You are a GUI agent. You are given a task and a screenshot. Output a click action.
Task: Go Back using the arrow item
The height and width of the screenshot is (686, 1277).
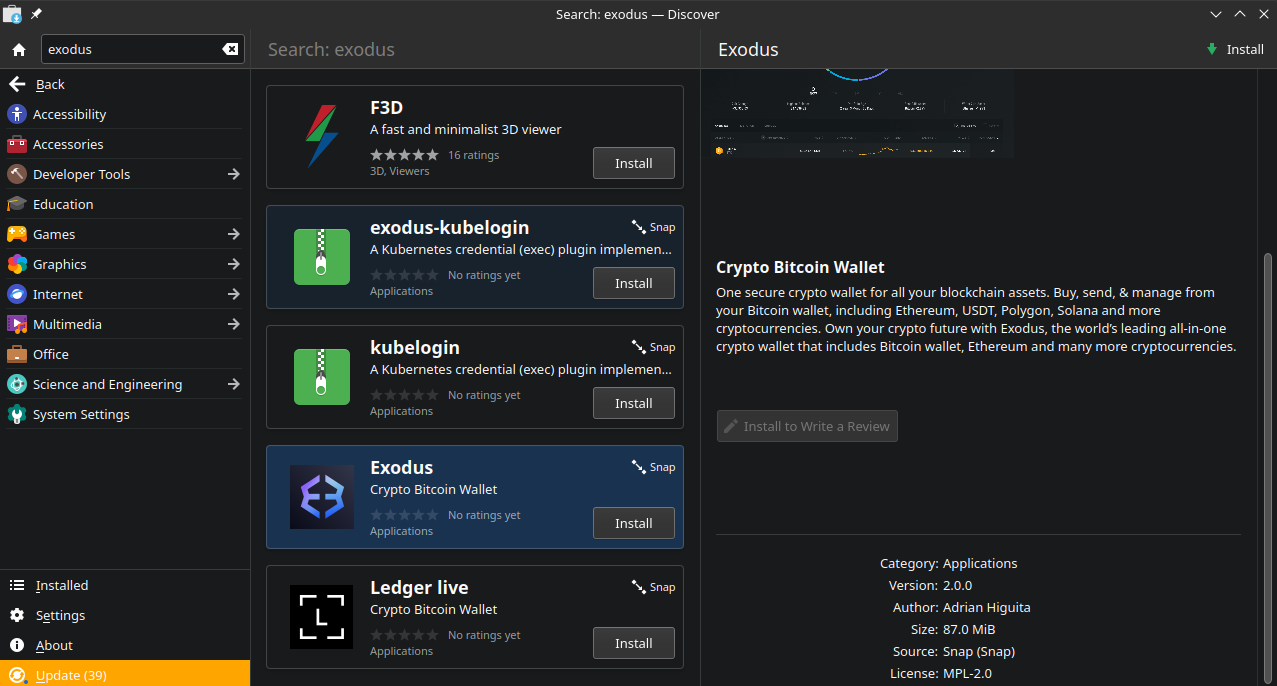pyautogui.click(x=125, y=84)
